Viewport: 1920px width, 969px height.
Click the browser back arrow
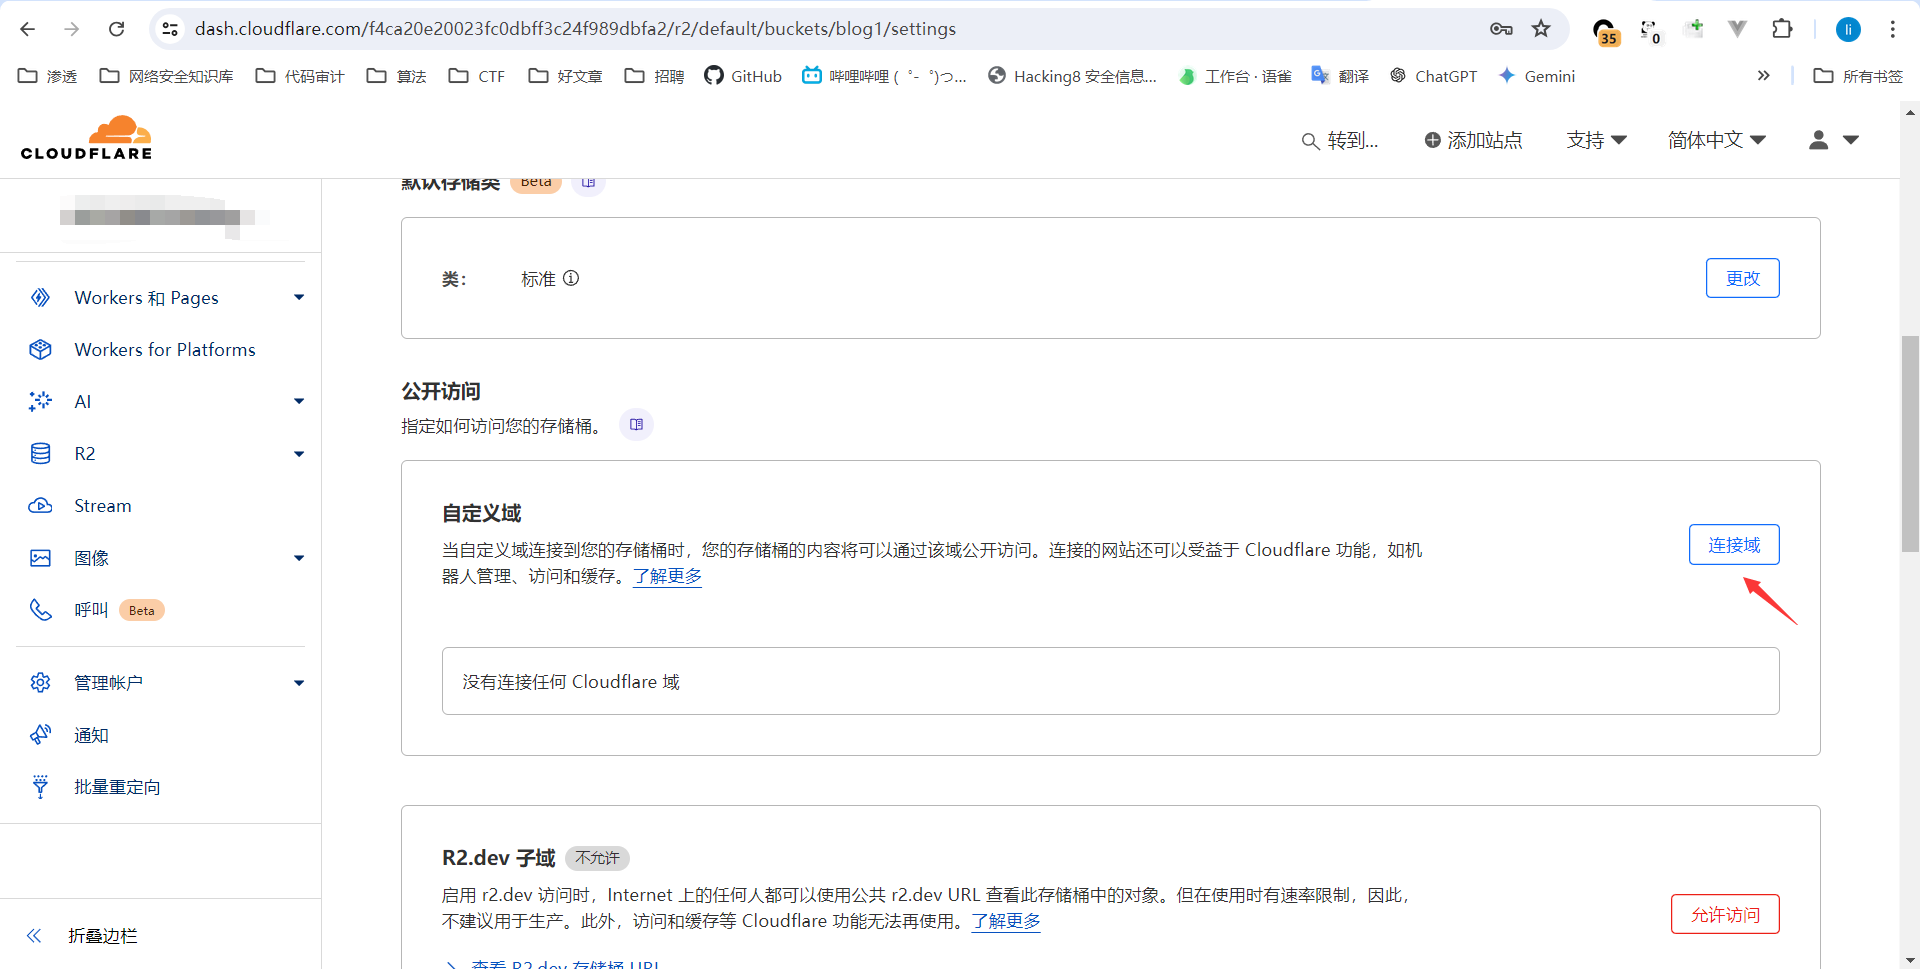(x=27, y=29)
